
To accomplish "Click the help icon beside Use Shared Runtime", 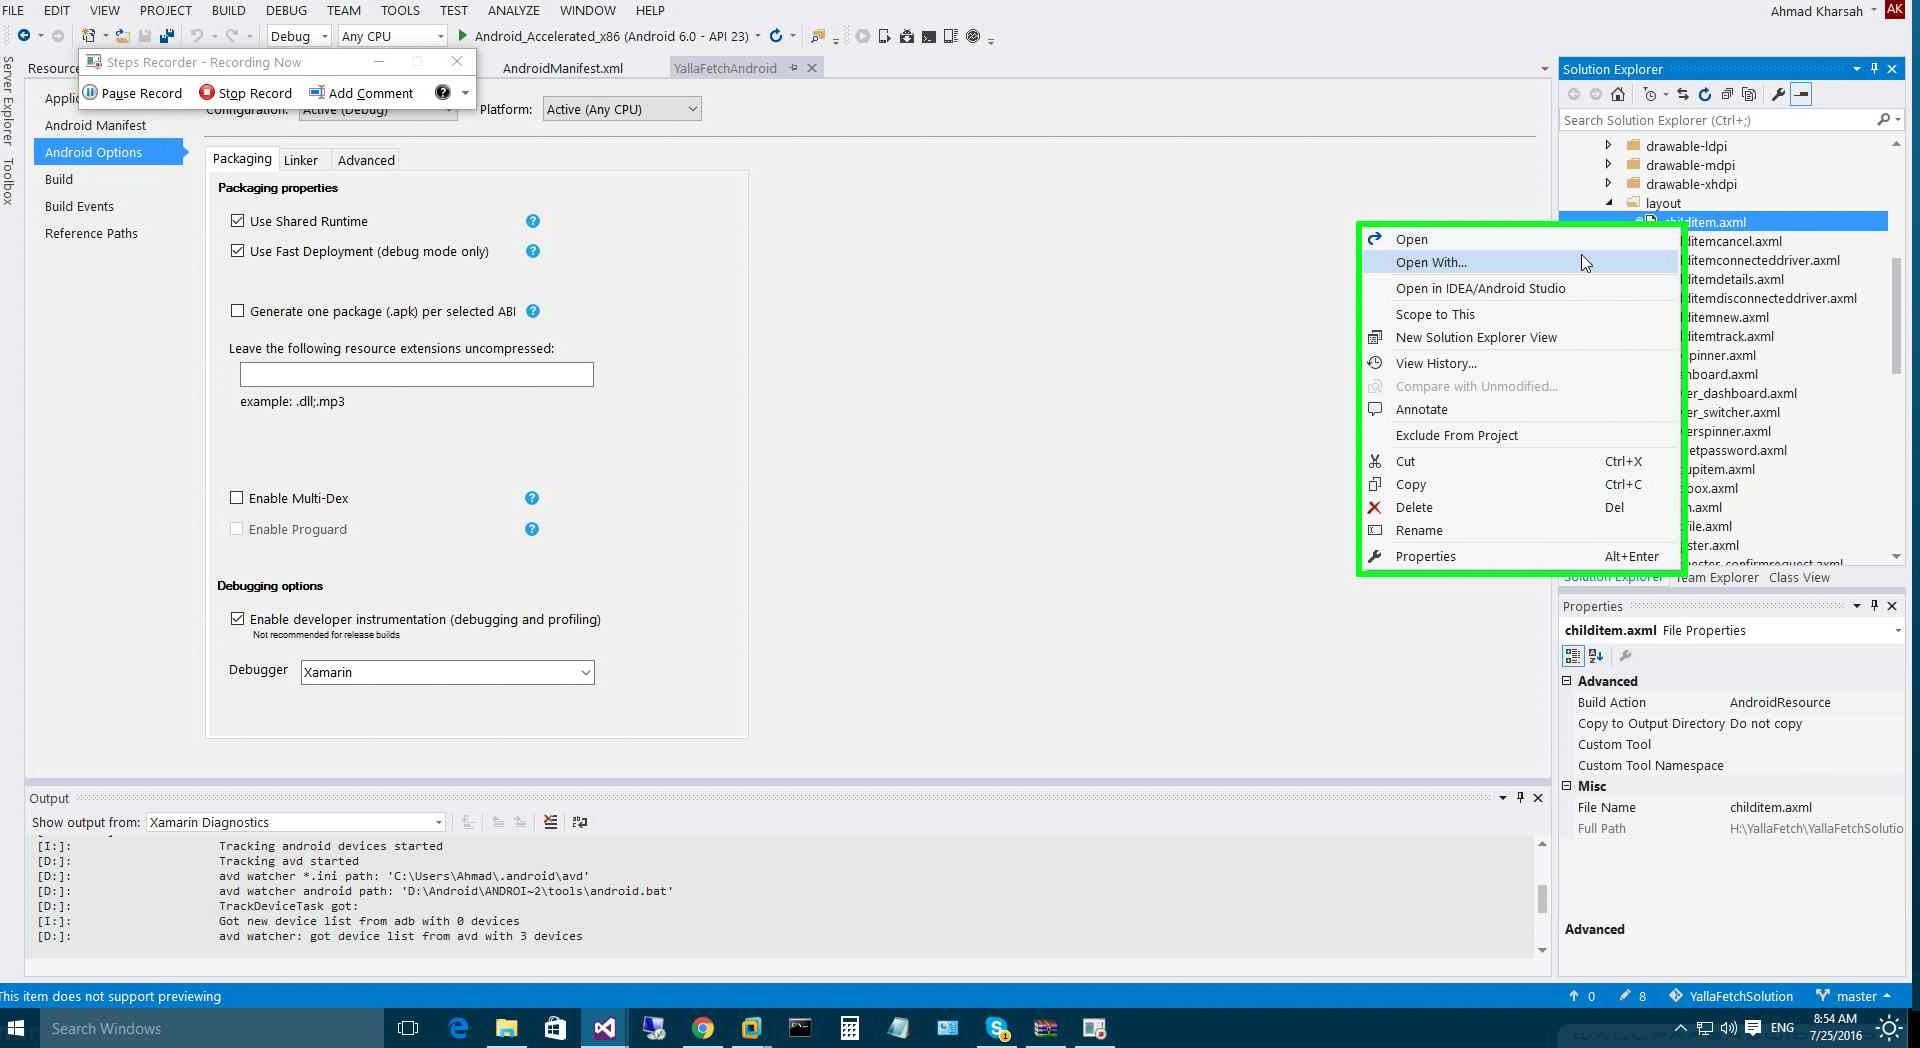I will point(533,221).
